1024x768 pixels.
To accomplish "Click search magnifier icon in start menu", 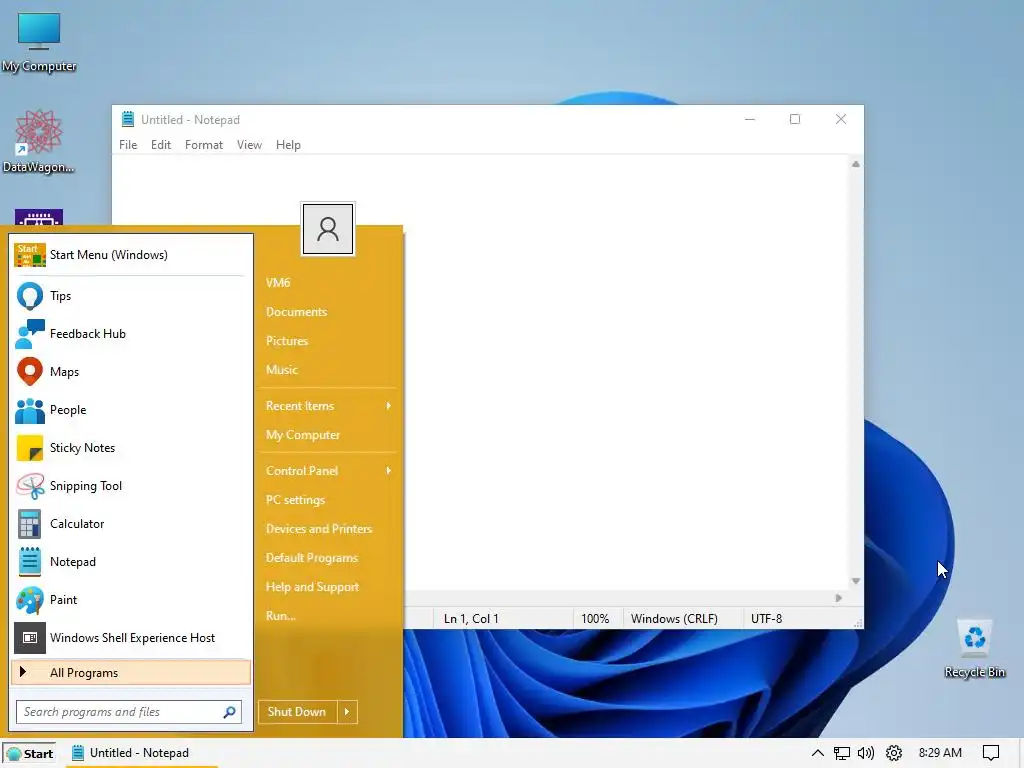I will pos(229,712).
